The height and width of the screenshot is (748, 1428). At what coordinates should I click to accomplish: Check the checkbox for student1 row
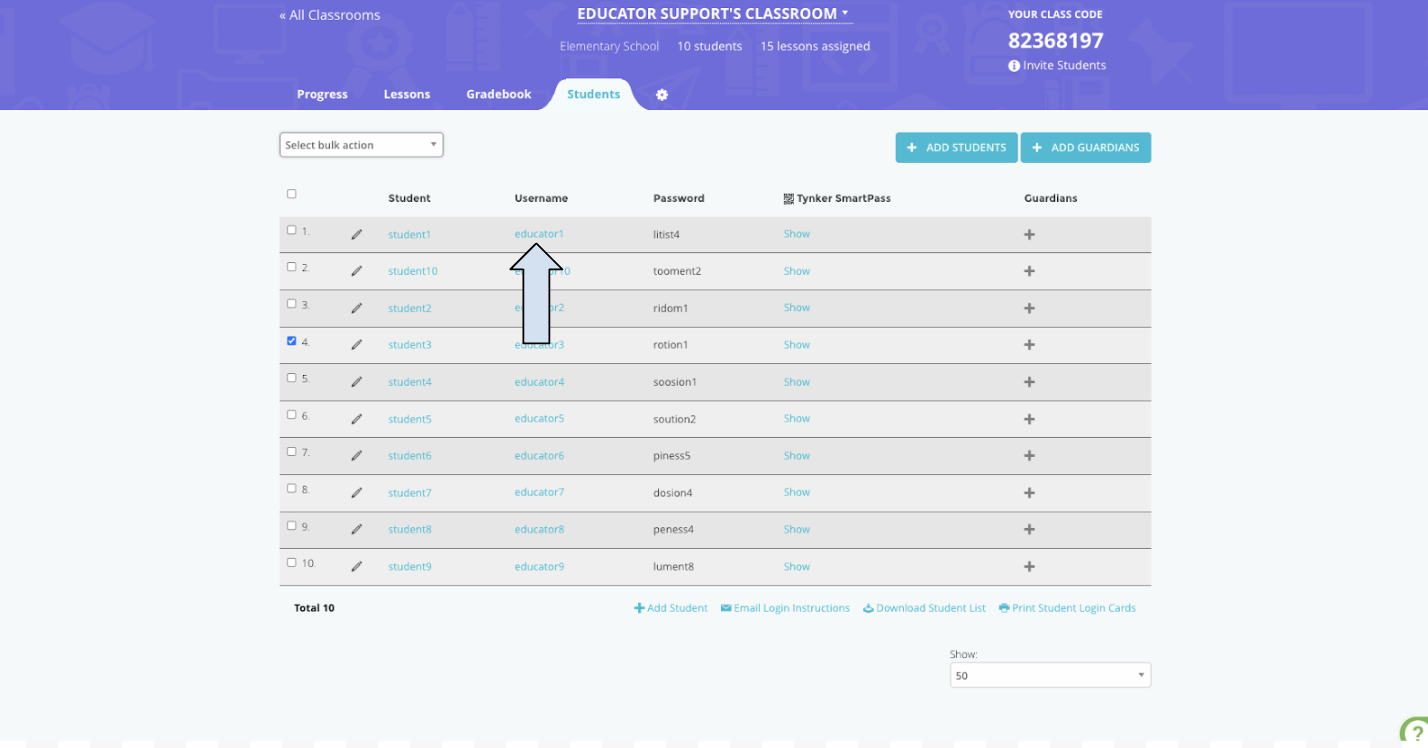292,230
